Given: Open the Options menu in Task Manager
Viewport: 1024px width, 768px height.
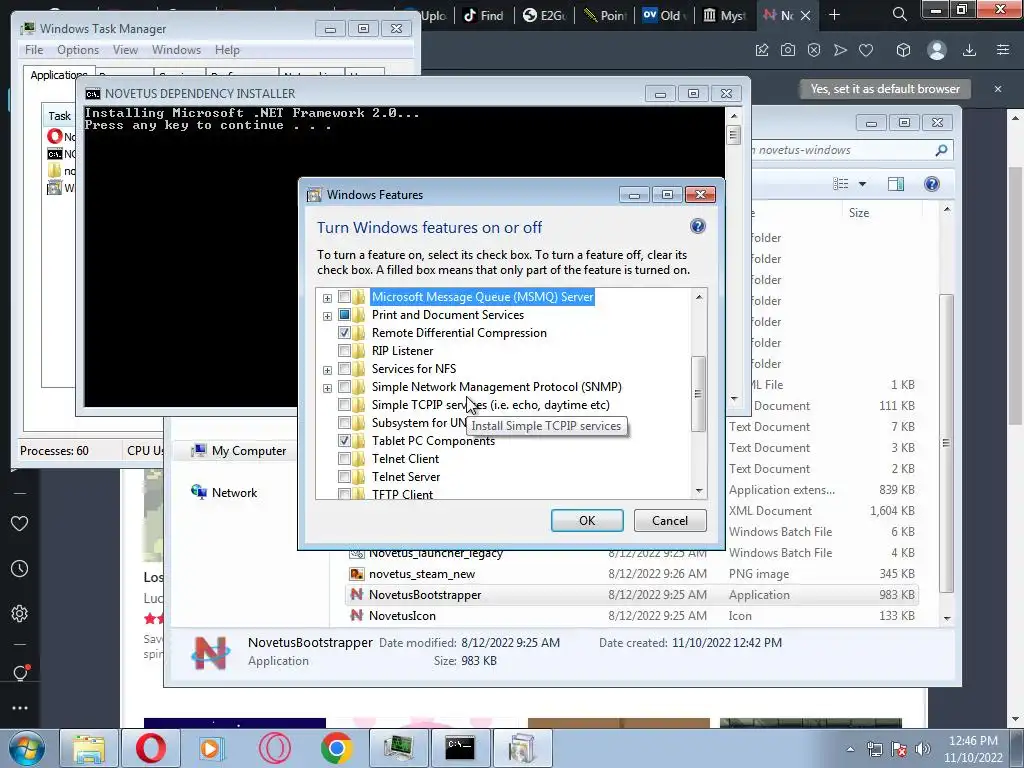Looking at the screenshot, I should coord(78,50).
